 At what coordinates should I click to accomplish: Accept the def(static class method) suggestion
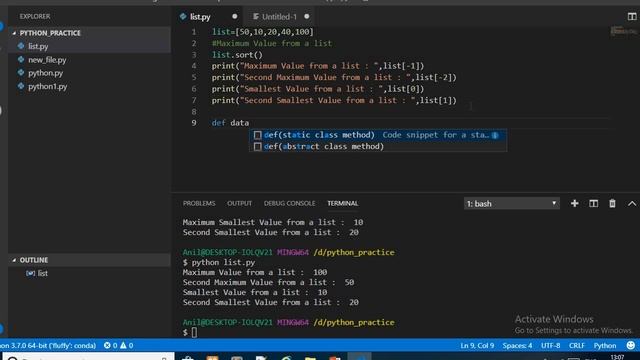(x=378, y=135)
